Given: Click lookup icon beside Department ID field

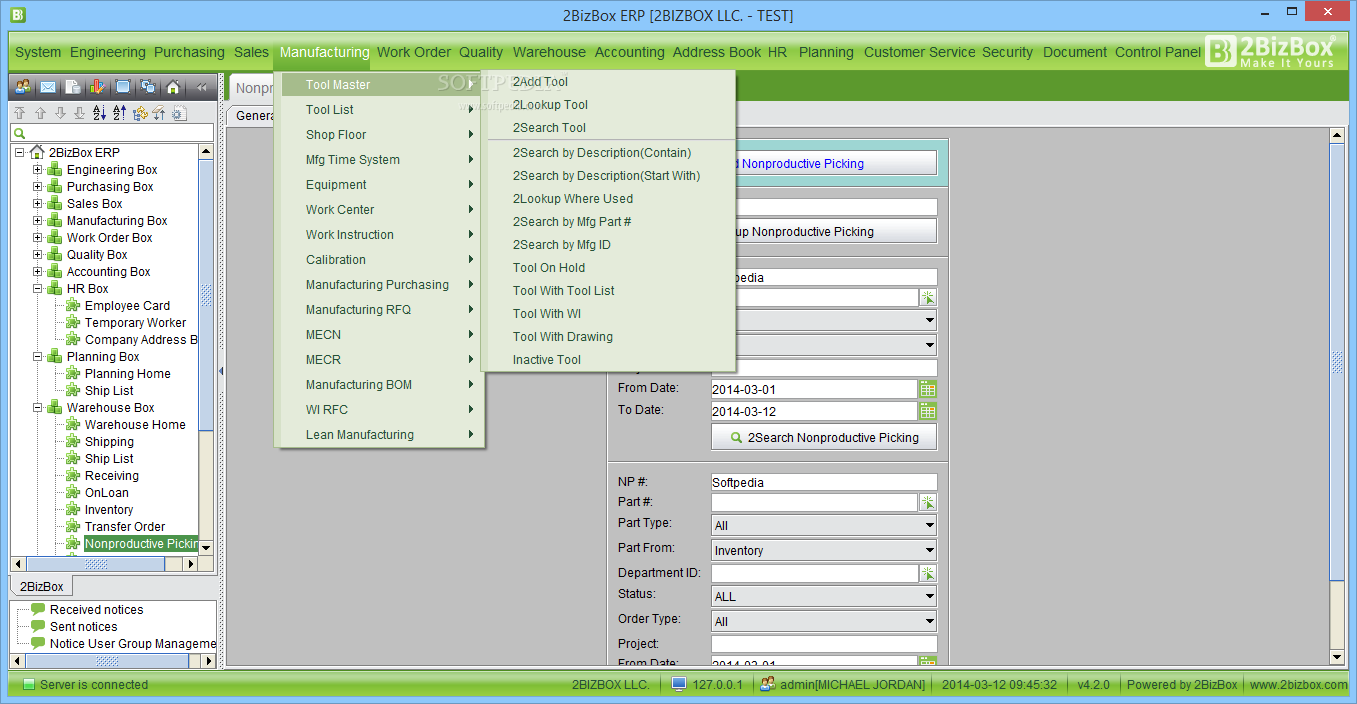Looking at the screenshot, I should (928, 573).
